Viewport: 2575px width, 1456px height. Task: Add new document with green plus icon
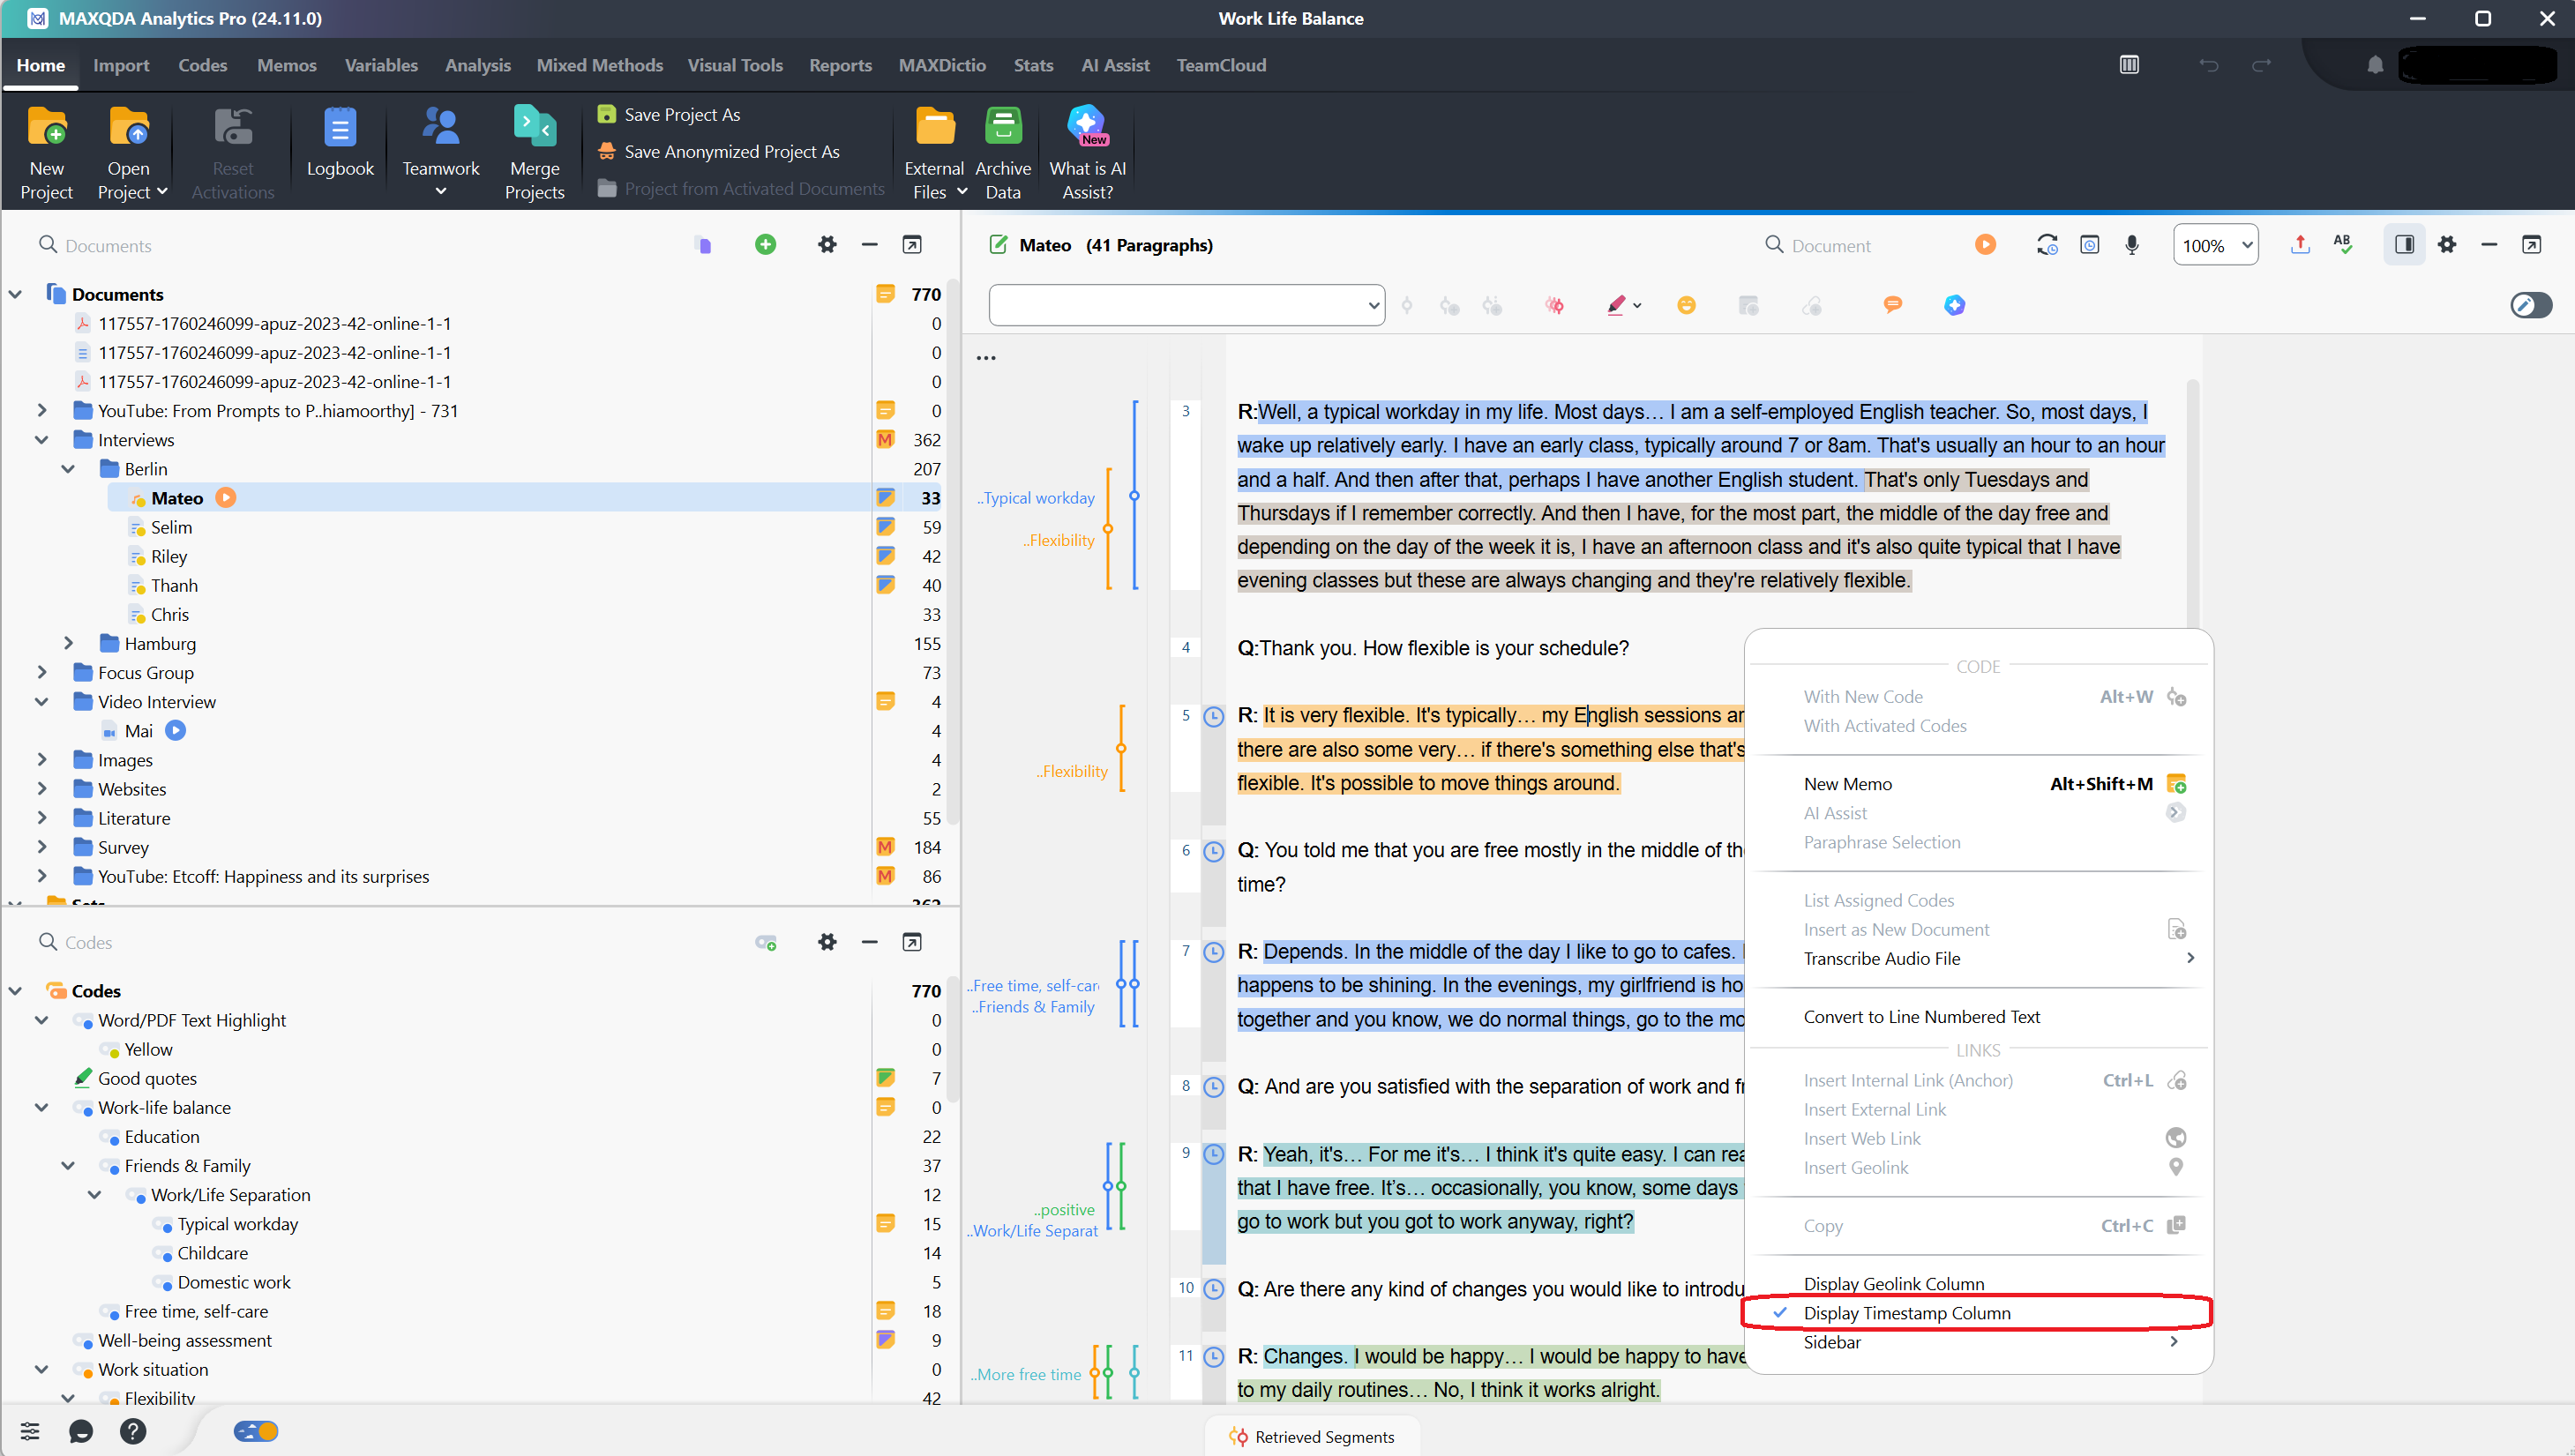765,245
